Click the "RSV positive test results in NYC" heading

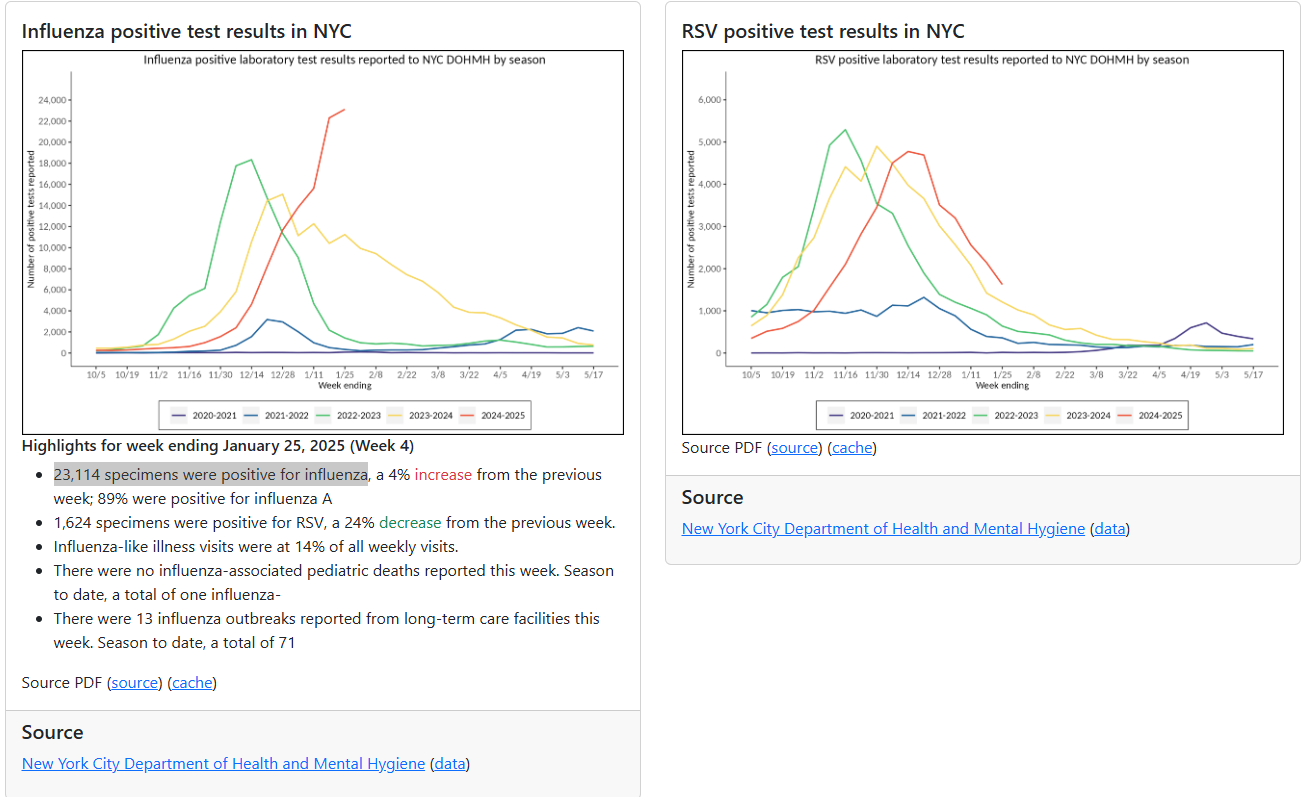823,31
